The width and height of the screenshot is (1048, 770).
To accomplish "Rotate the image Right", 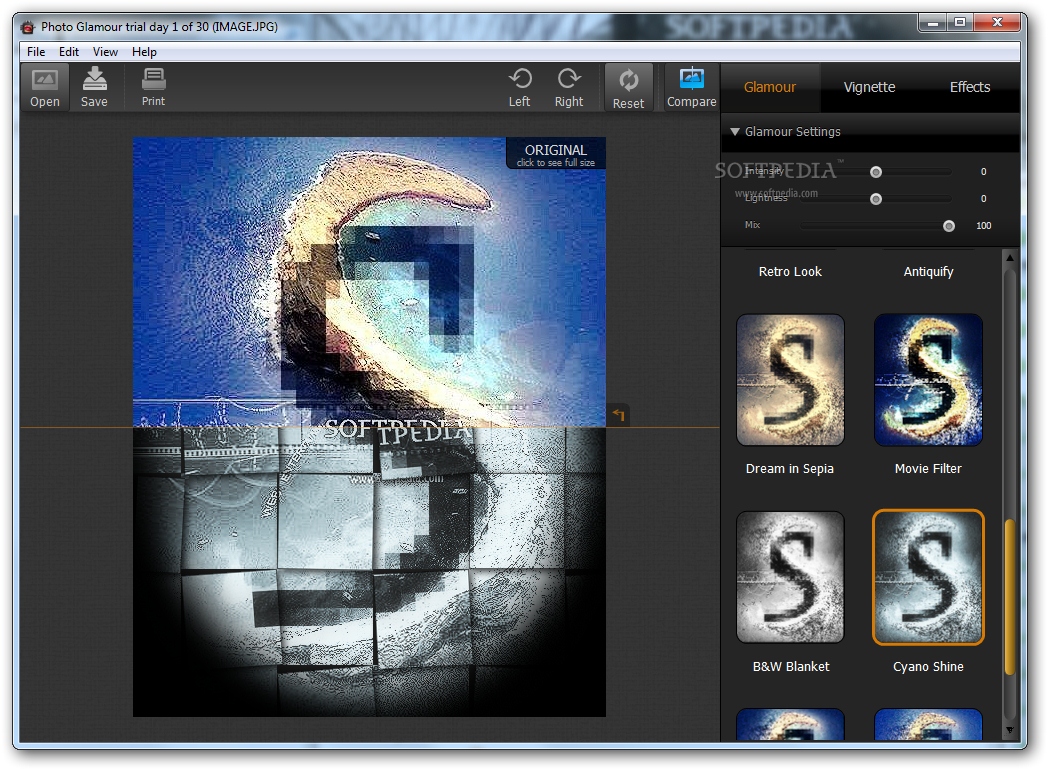I will tap(569, 87).
